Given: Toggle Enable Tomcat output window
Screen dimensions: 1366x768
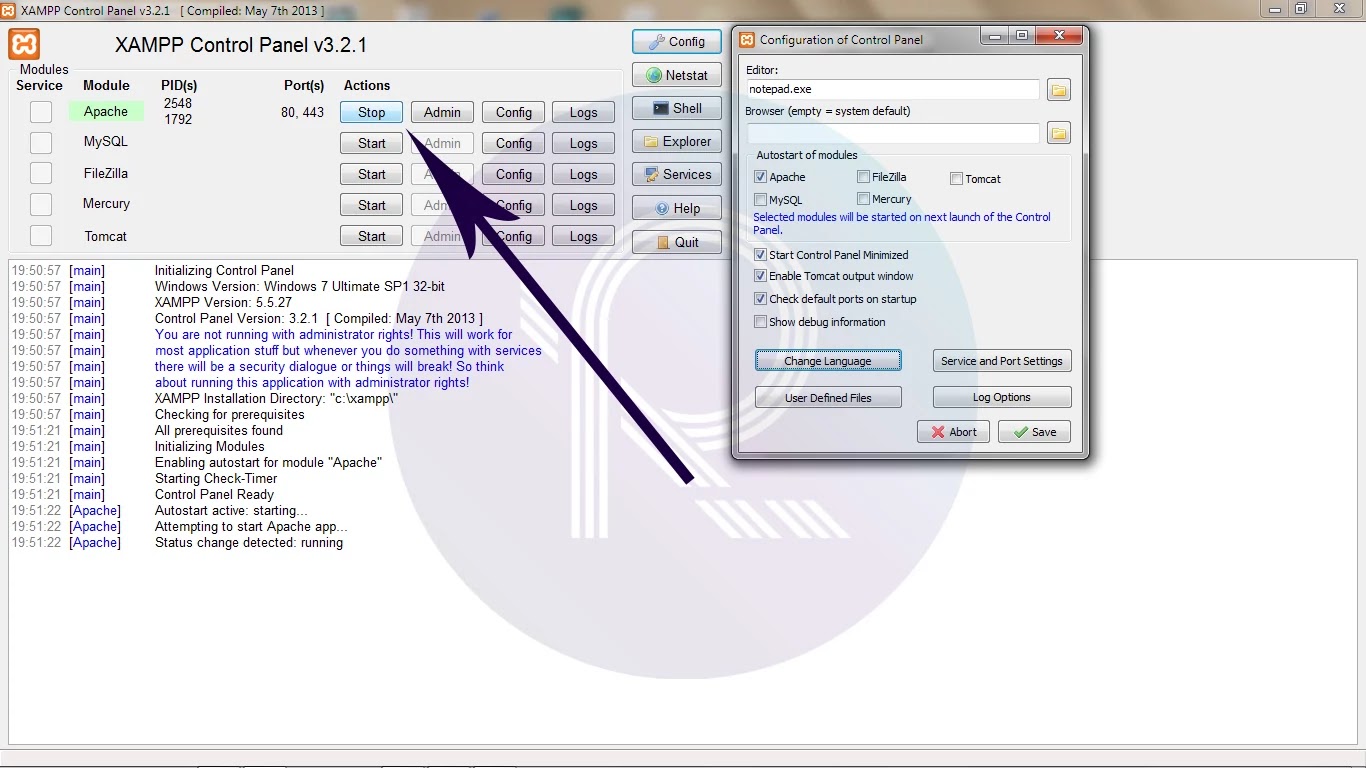Looking at the screenshot, I should (761, 276).
